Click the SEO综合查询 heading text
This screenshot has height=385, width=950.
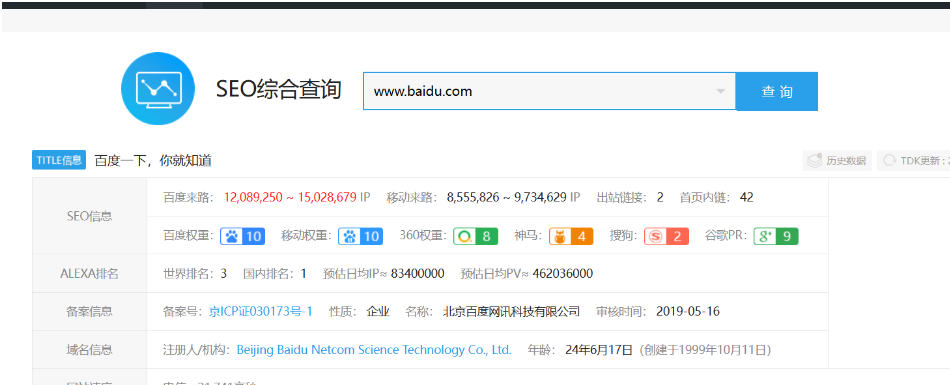click(x=279, y=89)
